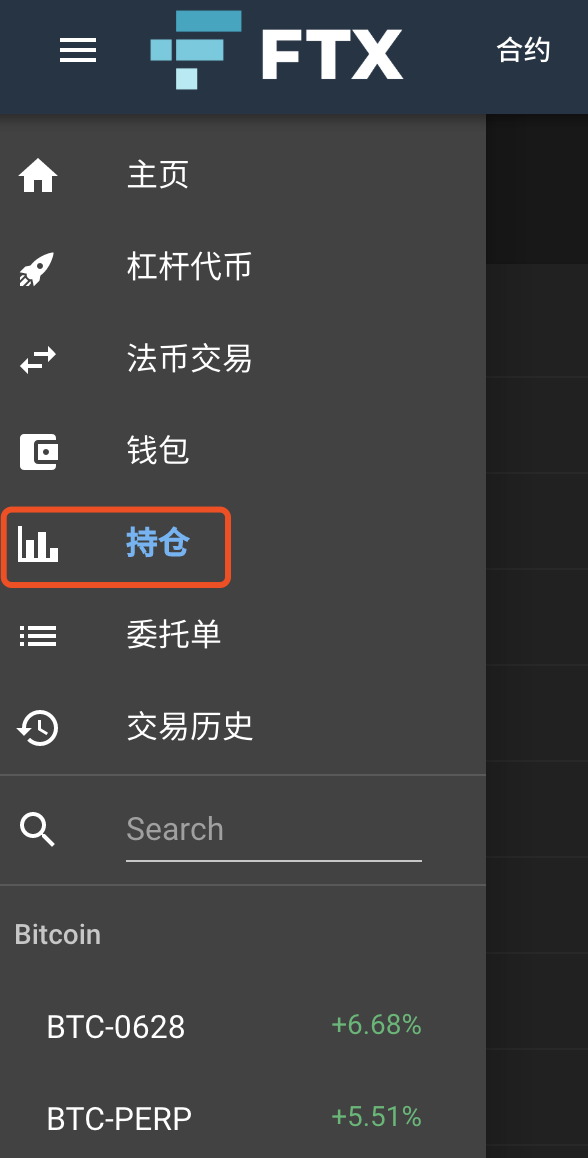Screen dimensions: 588x1158
Task: Click the bar chart positions icon
Action: 38,544
